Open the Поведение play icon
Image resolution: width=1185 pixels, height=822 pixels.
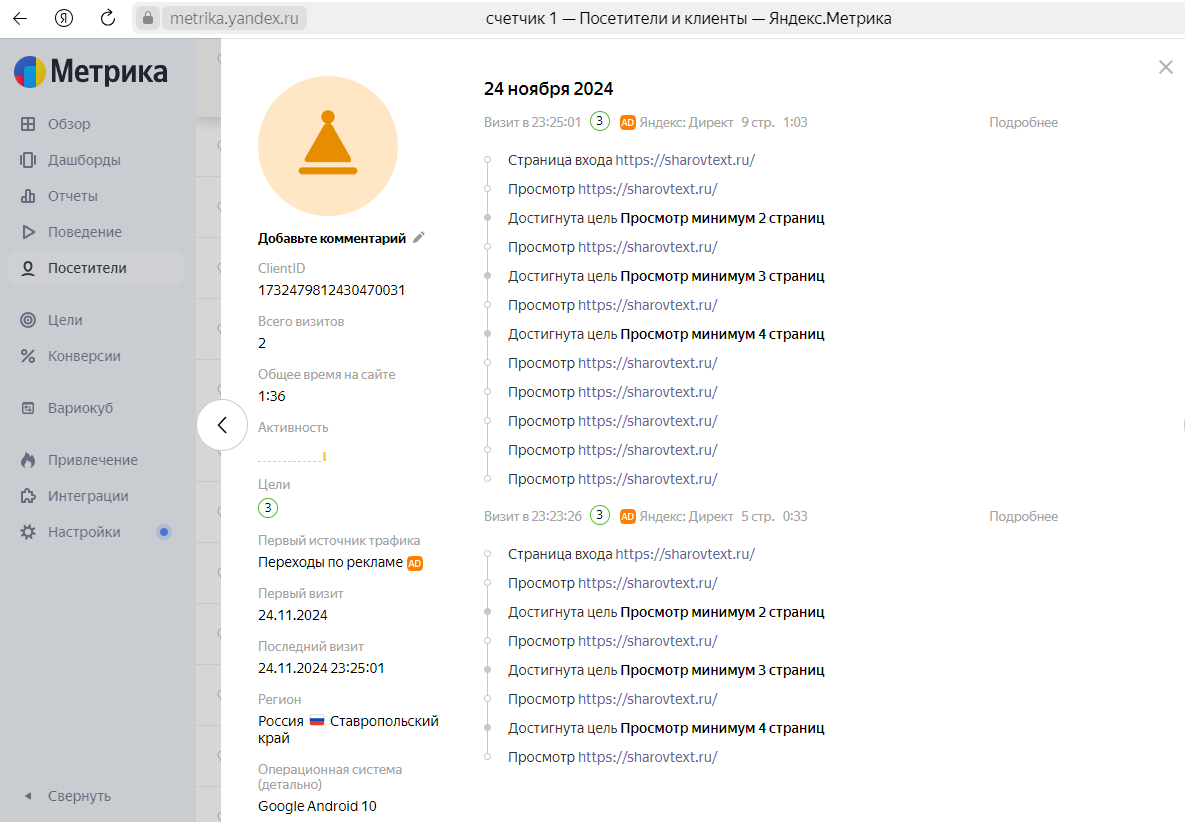pos(28,232)
